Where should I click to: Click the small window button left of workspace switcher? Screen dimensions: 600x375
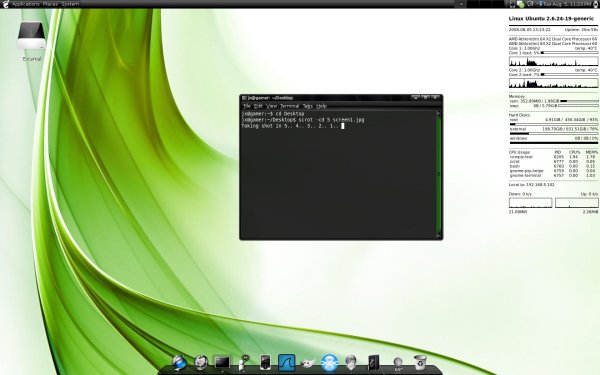pyautogui.click(x=461, y=4)
